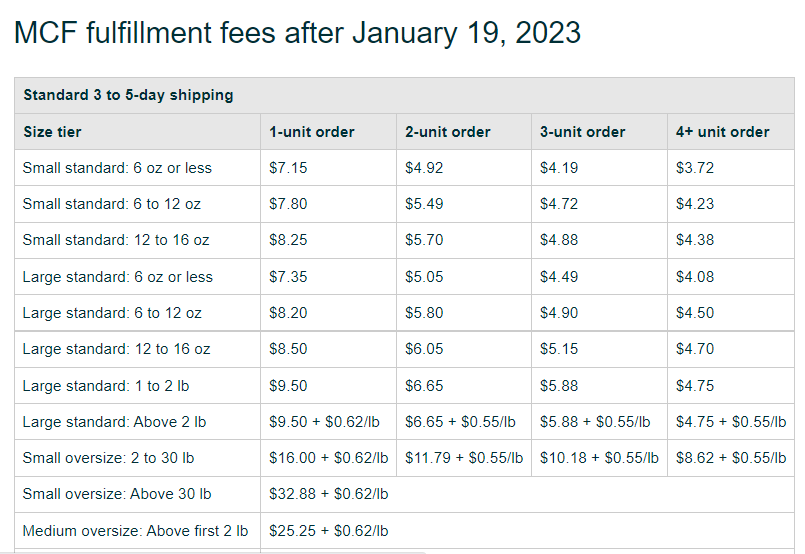805x554 pixels.
Task: Click the Size tier column header
Action: [x=52, y=132]
